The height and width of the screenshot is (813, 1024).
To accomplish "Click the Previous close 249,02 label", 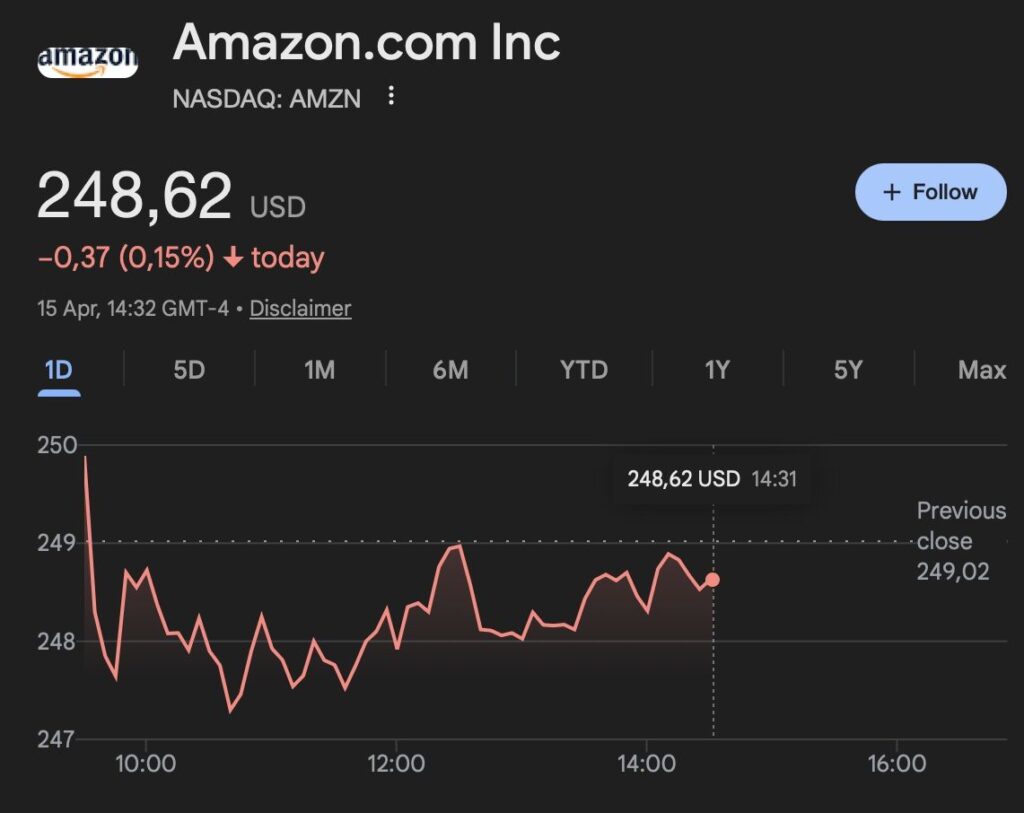I will point(961,541).
